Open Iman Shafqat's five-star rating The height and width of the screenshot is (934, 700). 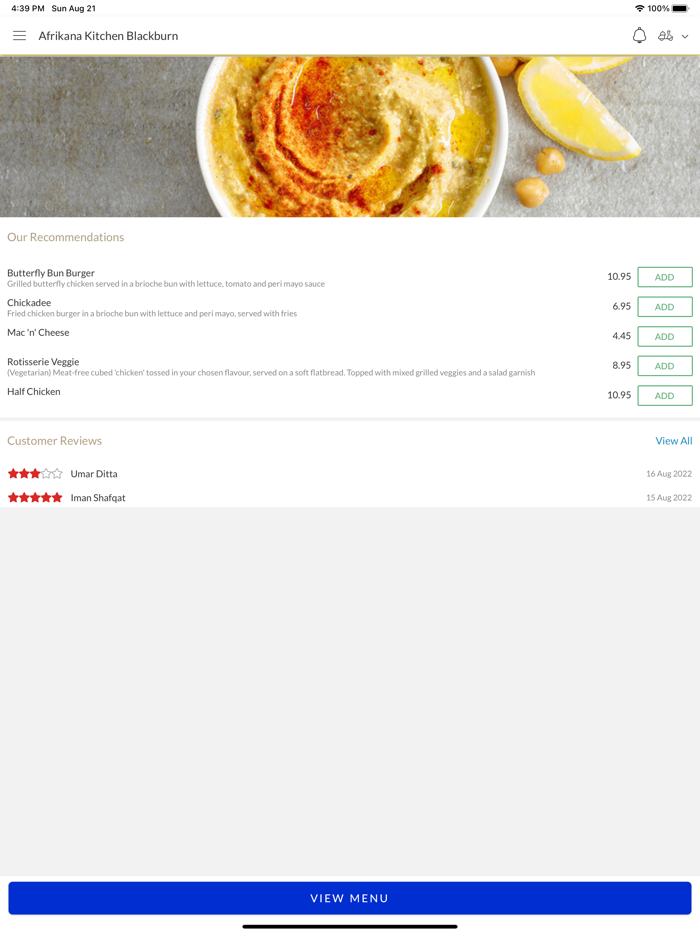(x=35, y=497)
